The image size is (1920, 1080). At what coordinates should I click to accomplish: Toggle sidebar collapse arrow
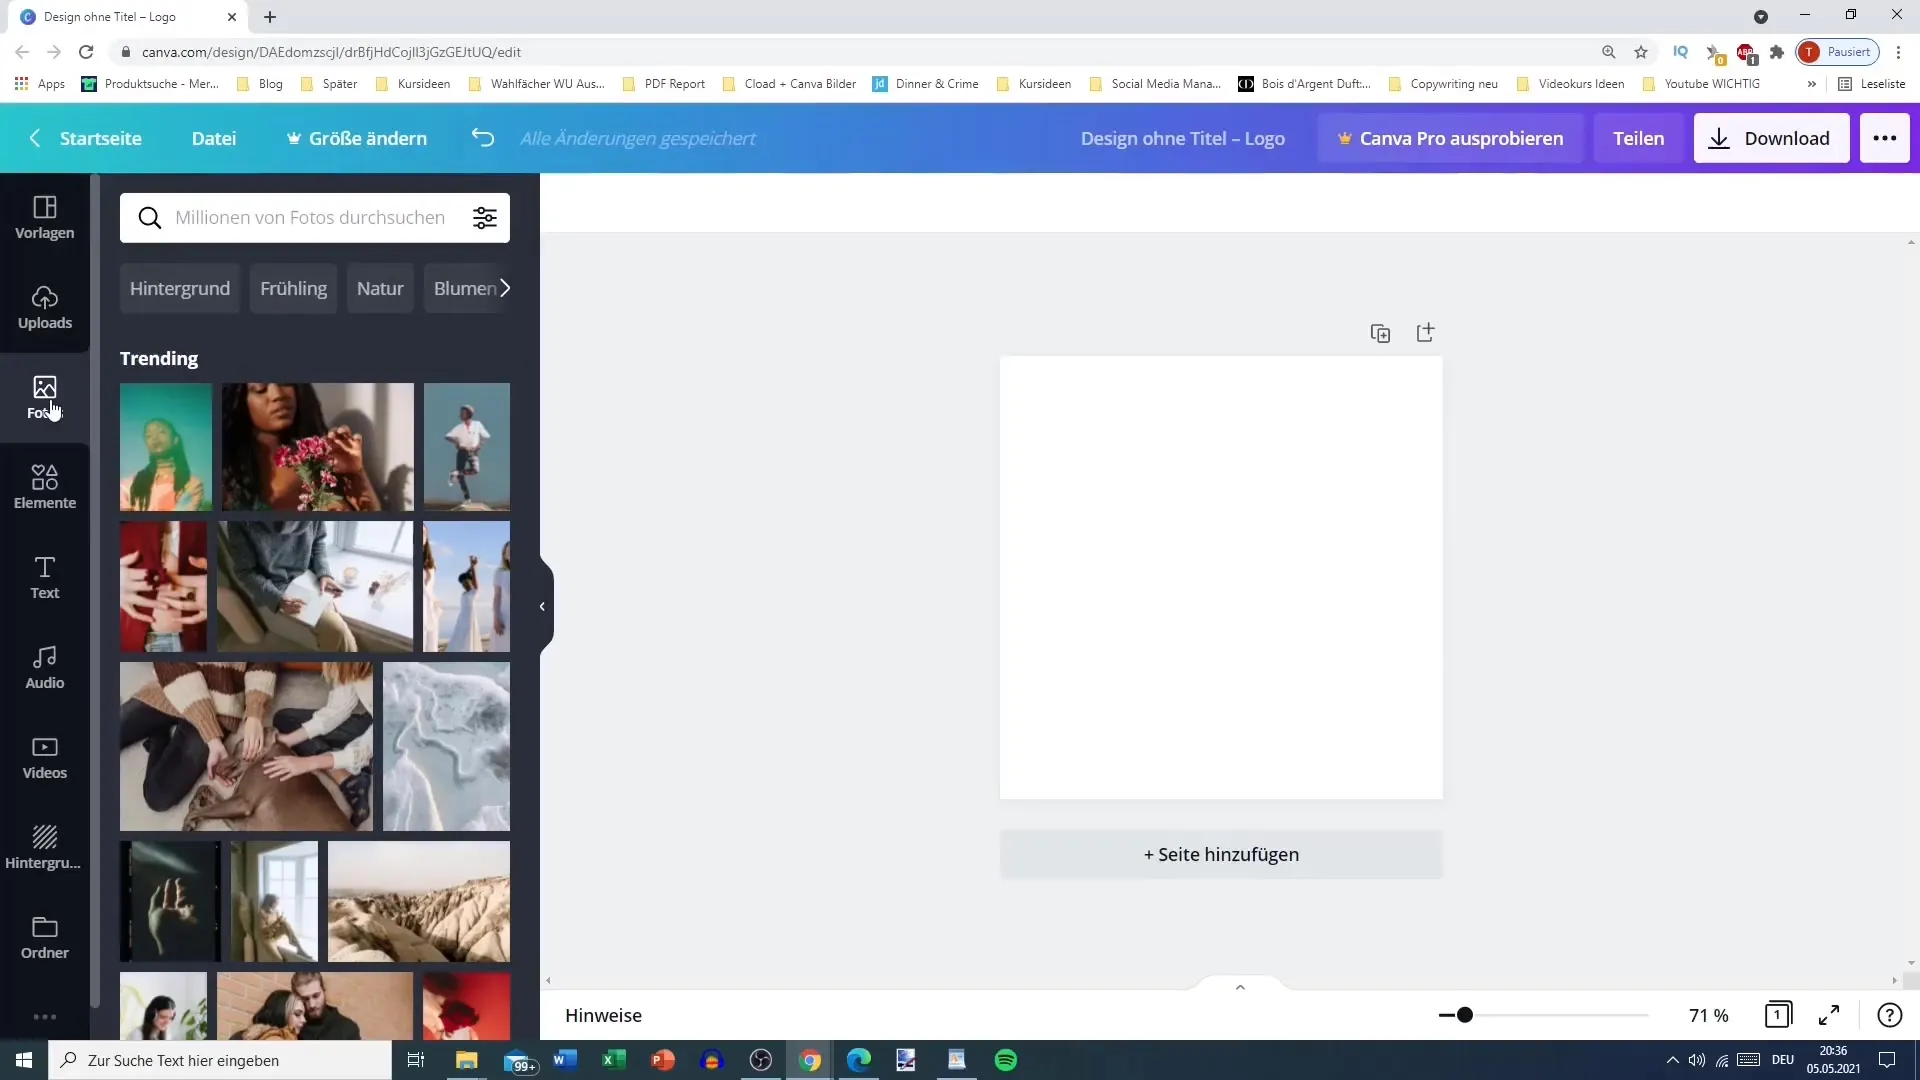[x=542, y=604]
